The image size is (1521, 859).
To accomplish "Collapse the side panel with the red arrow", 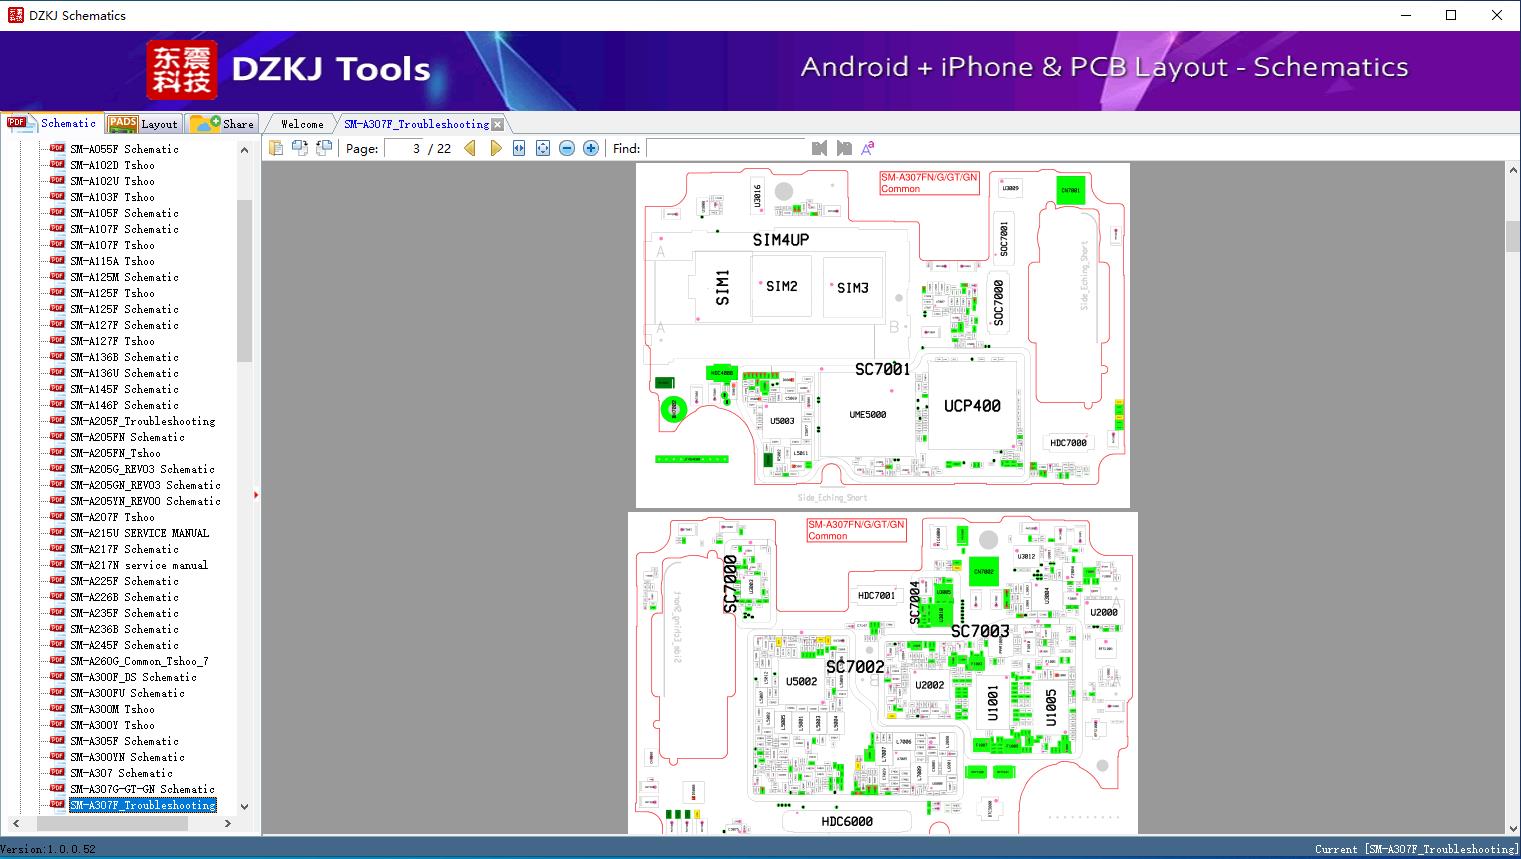I will click(x=256, y=494).
